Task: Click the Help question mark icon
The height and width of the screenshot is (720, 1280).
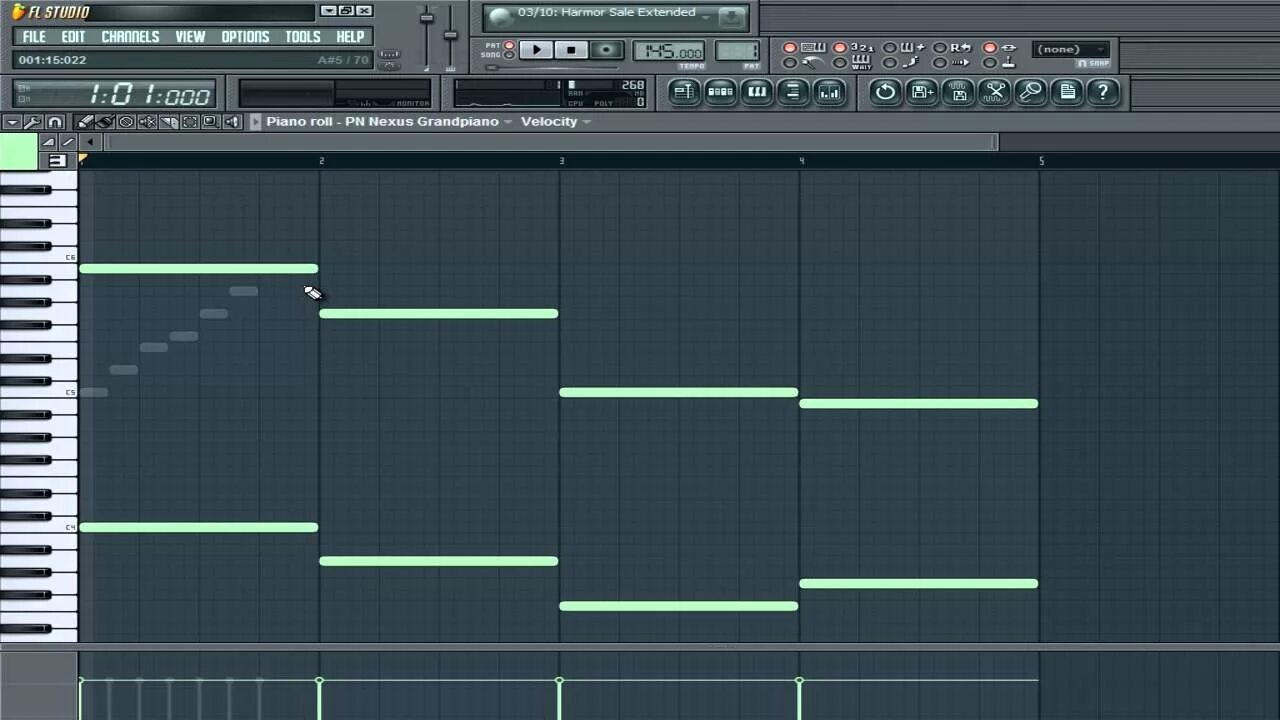Action: pos(1103,92)
